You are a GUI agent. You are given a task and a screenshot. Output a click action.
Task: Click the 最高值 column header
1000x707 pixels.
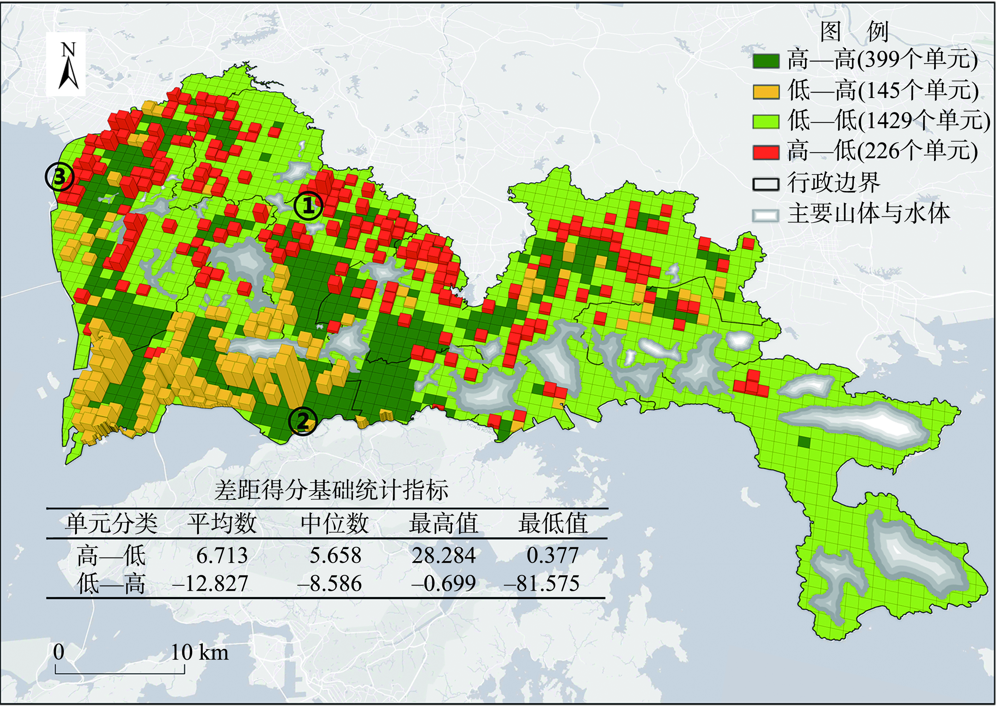pos(444,524)
